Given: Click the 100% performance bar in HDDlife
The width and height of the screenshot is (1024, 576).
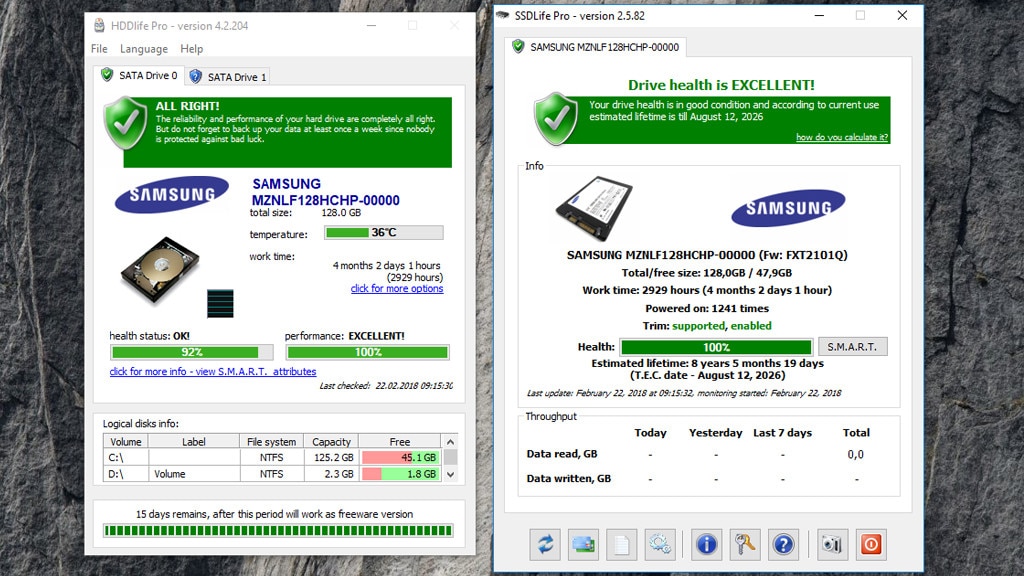Looking at the screenshot, I should pos(368,352).
